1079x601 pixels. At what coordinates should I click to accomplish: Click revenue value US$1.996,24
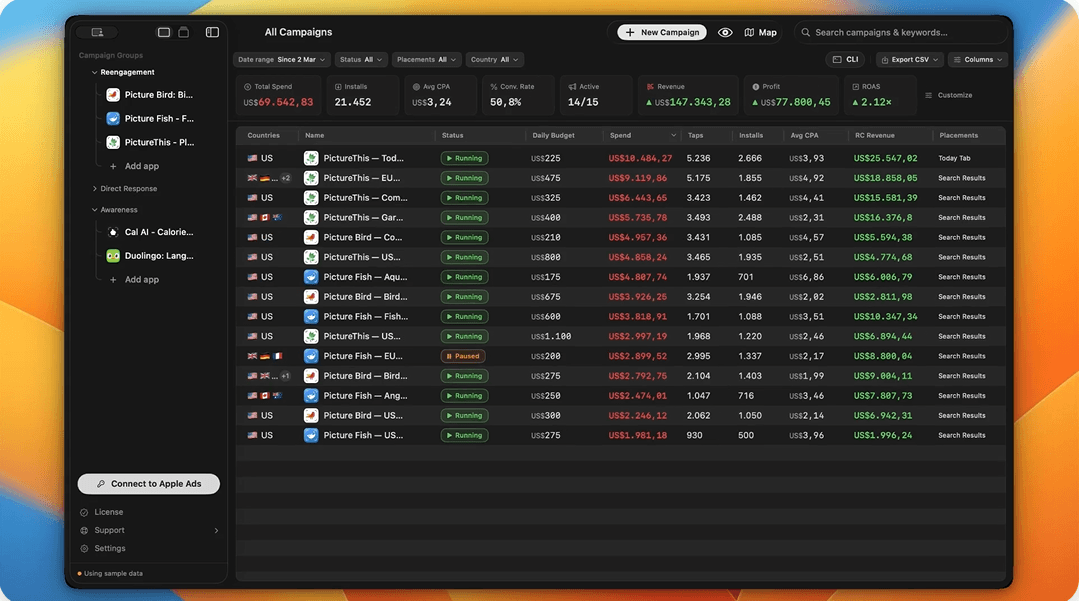(x=883, y=436)
